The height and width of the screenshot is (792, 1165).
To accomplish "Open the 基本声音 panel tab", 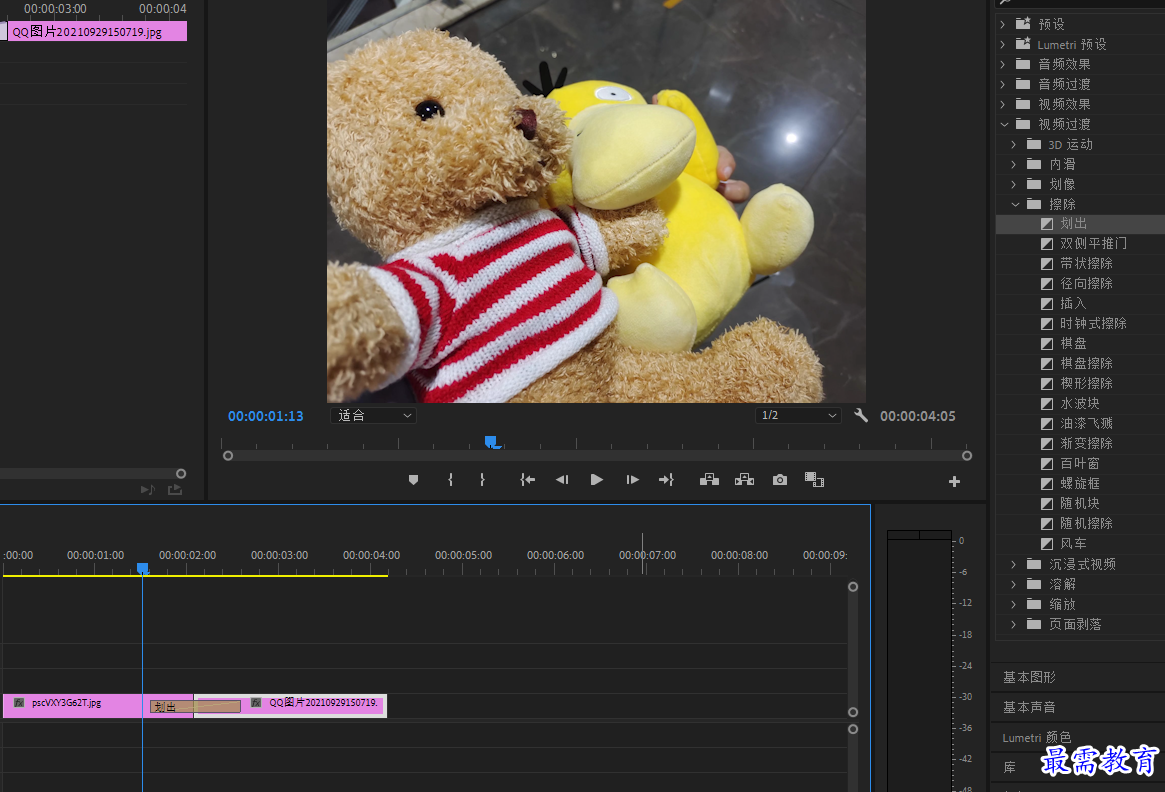I will point(1029,707).
